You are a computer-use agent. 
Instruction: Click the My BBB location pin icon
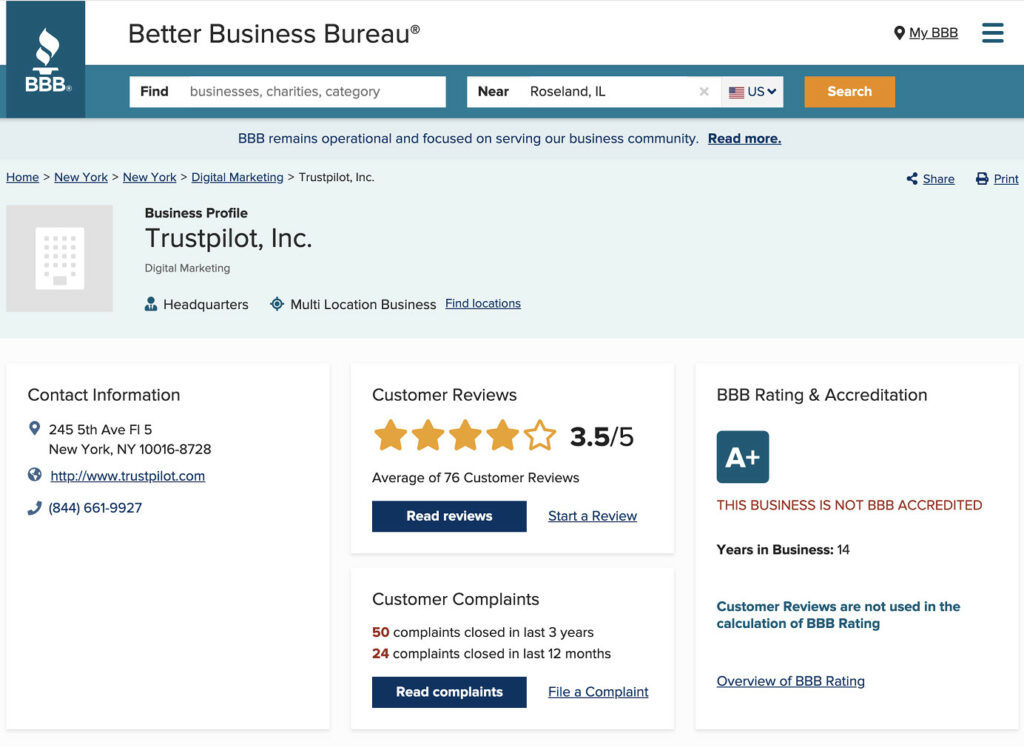899,33
